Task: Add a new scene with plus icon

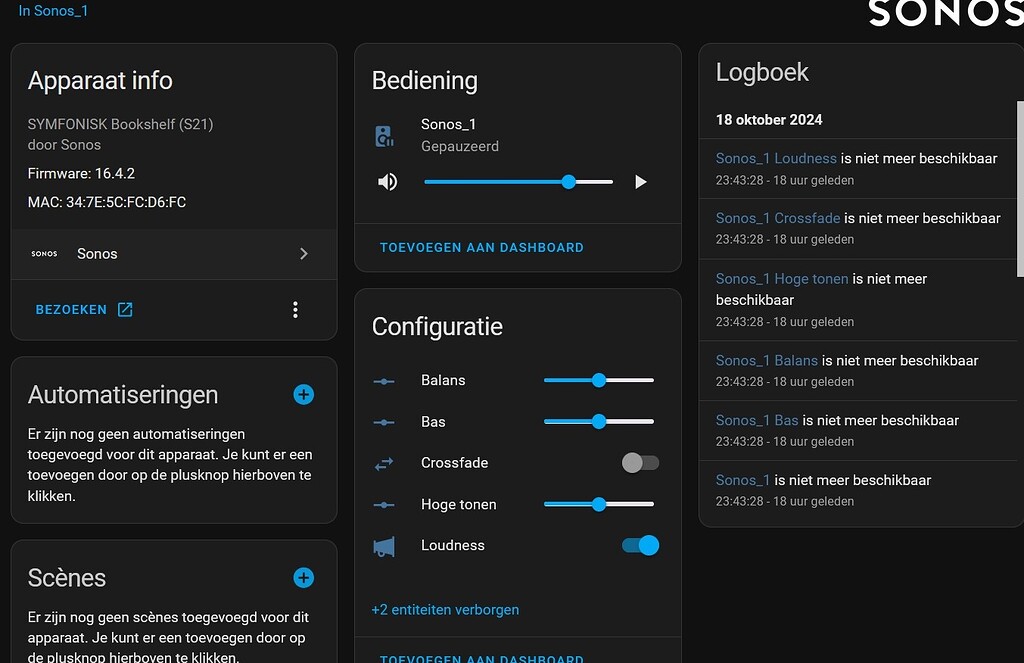Action: click(x=304, y=578)
